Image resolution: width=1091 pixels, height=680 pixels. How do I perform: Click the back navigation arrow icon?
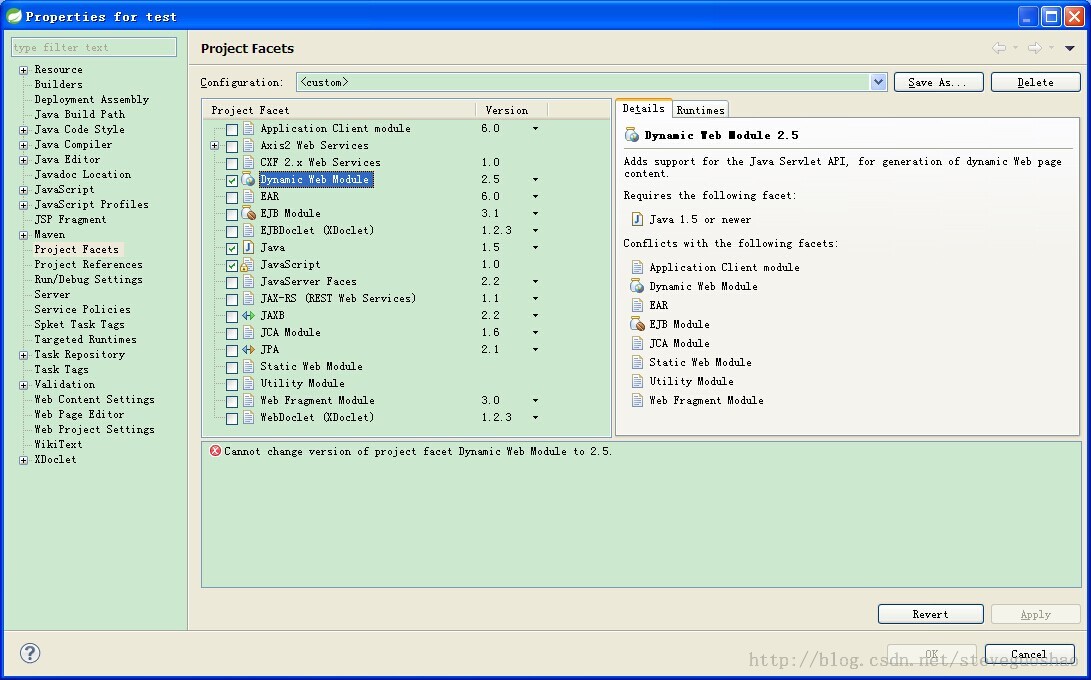999,48
